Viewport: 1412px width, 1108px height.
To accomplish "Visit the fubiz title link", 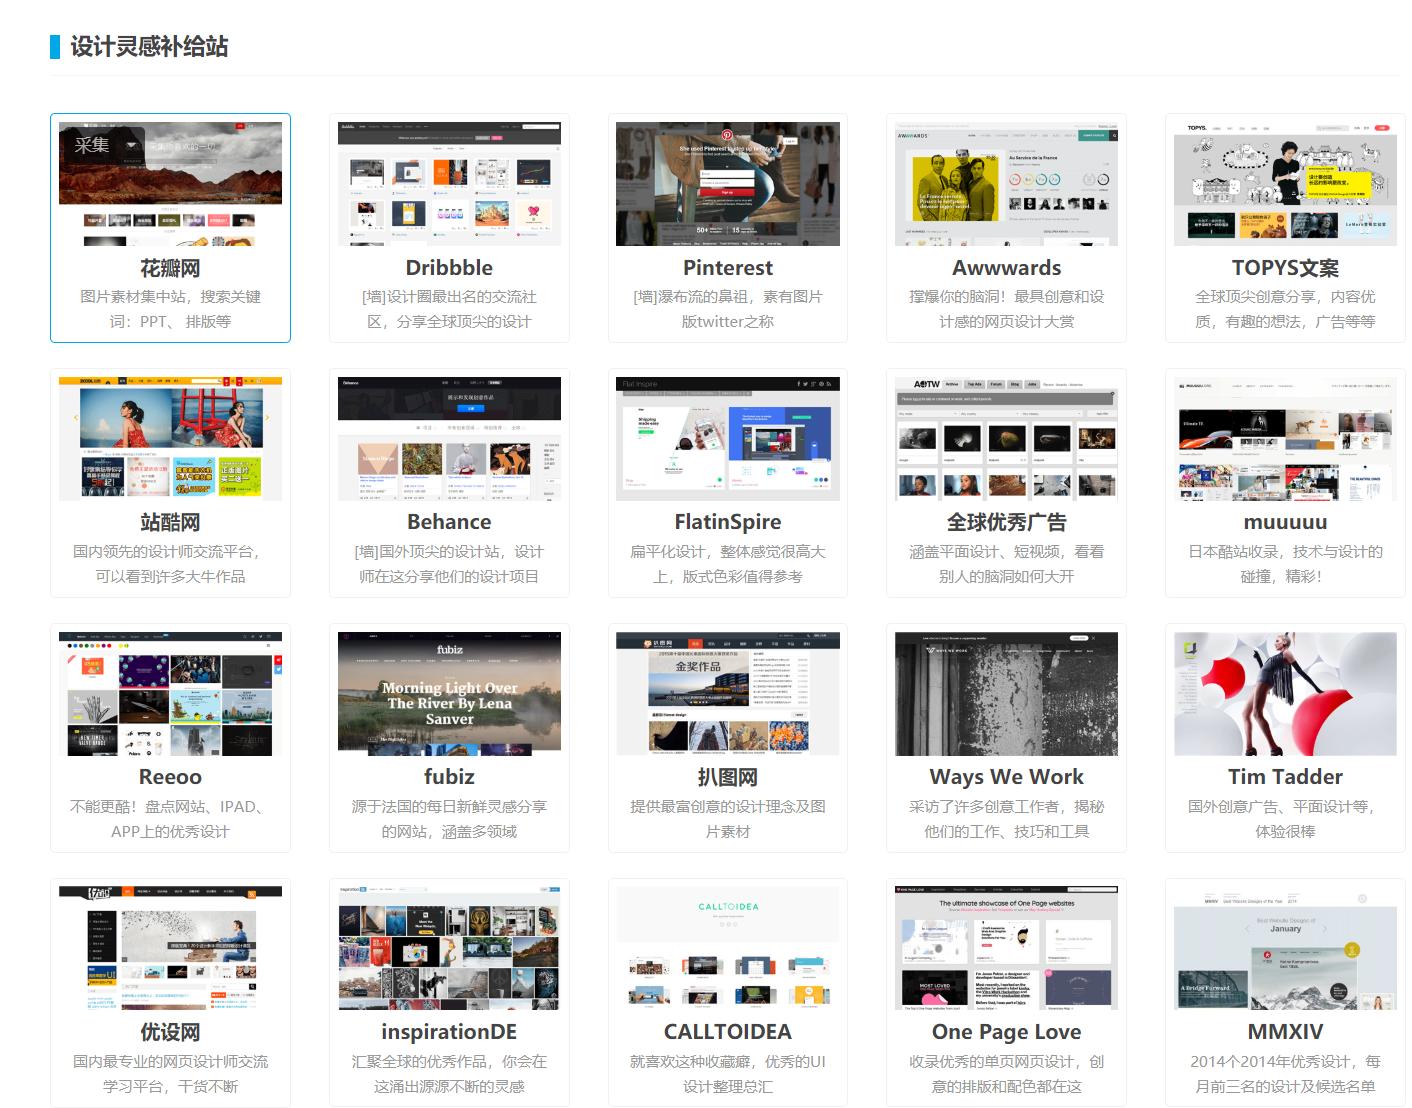I will [x=449, y=777].
